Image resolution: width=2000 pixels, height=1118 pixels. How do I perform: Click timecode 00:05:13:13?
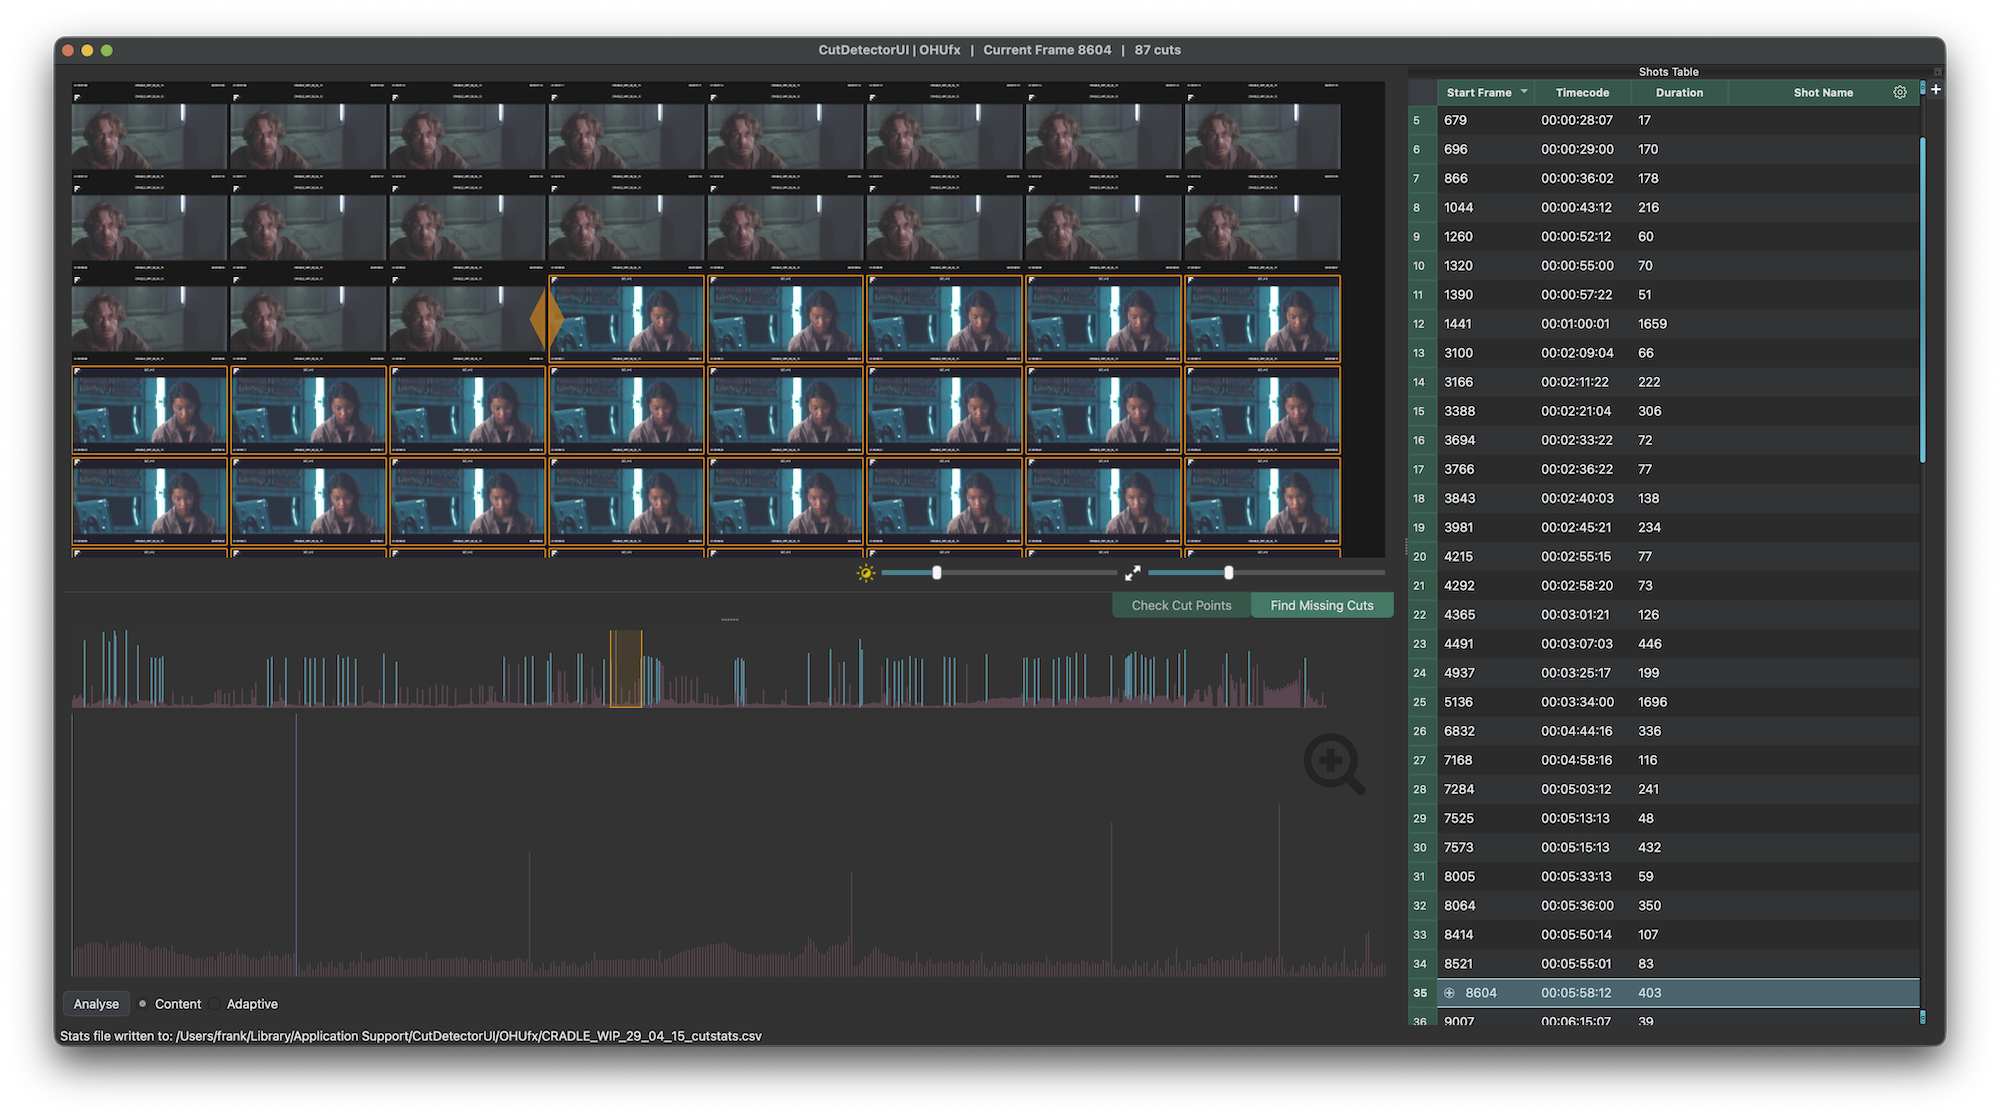click(1575, 818)
